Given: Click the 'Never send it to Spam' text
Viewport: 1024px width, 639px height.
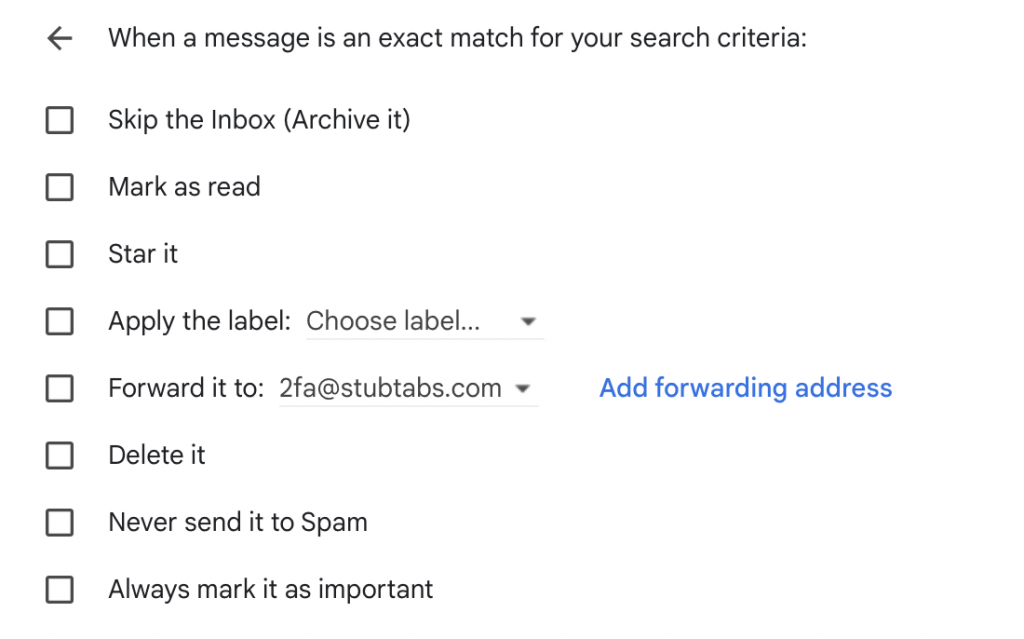Looking at the screenshot, I should (238, 522).
